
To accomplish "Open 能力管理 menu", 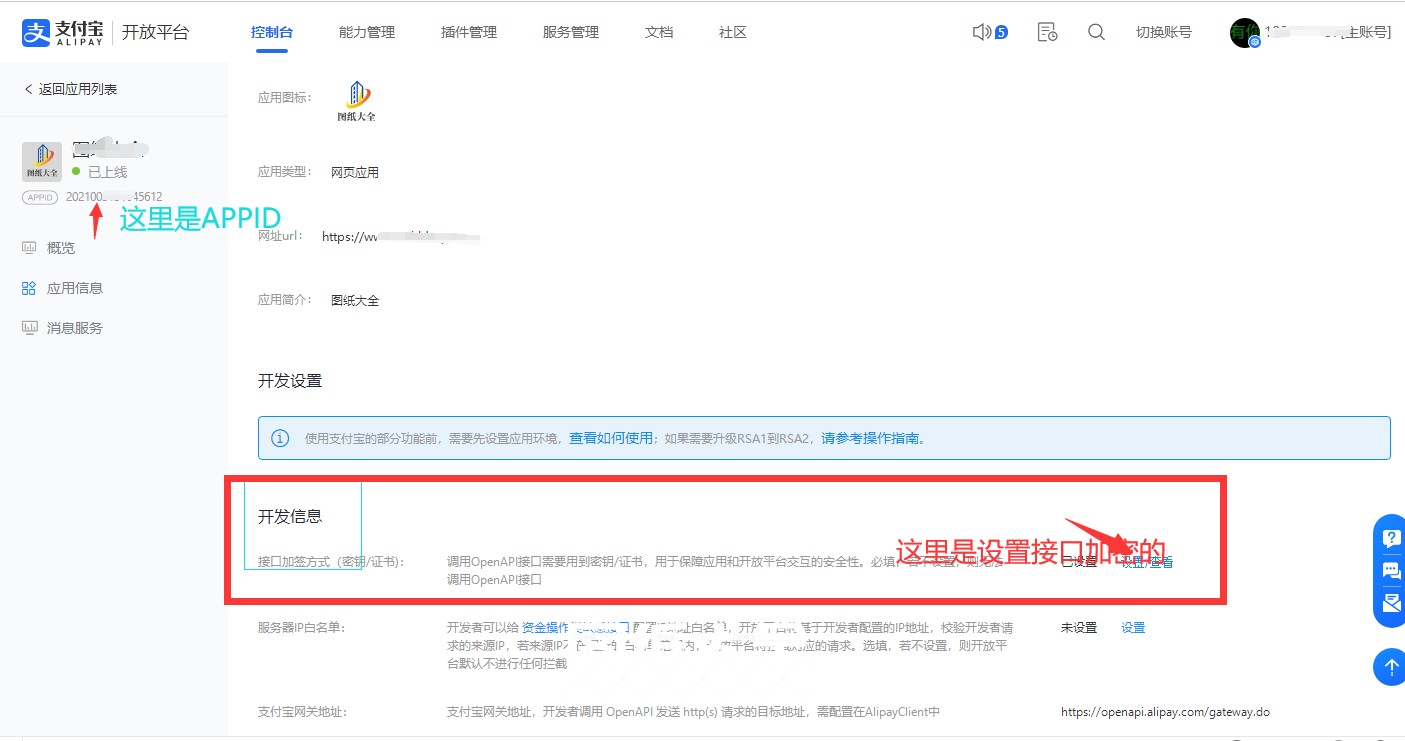I will coord(367,32).
